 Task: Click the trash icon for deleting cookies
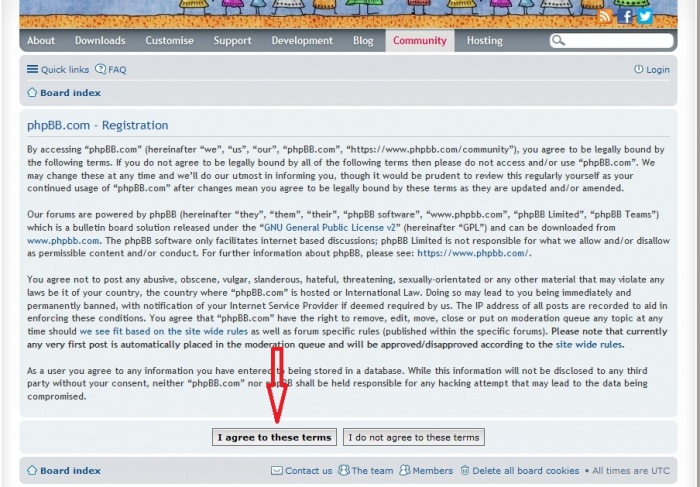coord(465,470)
